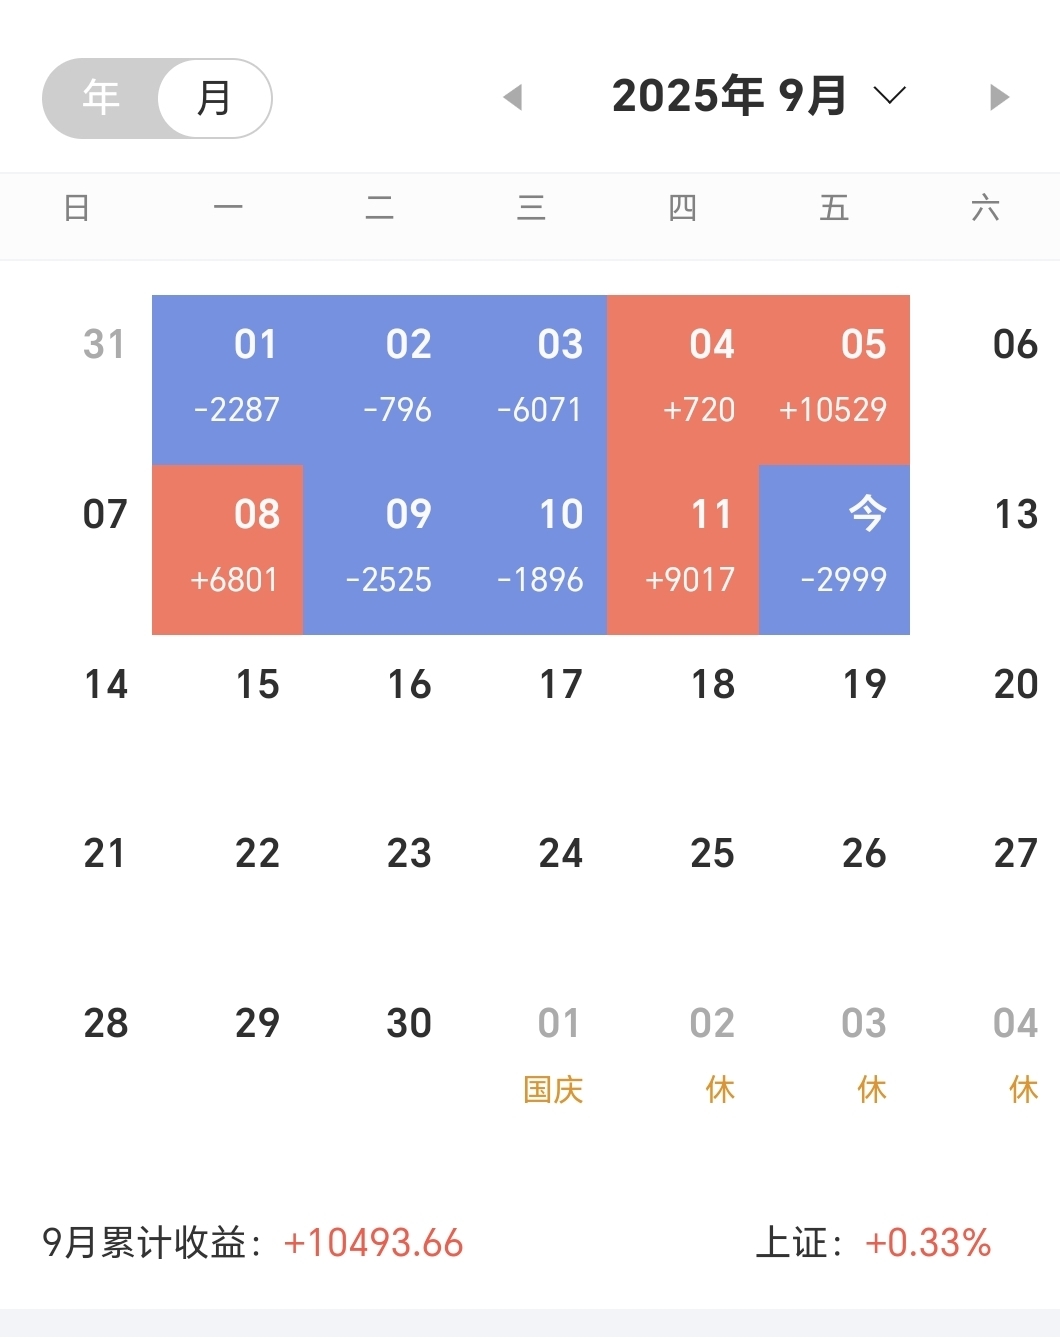Viewport: 1060px width, 1343px height.
Task: Select September 09 showing -2525
Action: pyautogui.click(x=380, y=549)
